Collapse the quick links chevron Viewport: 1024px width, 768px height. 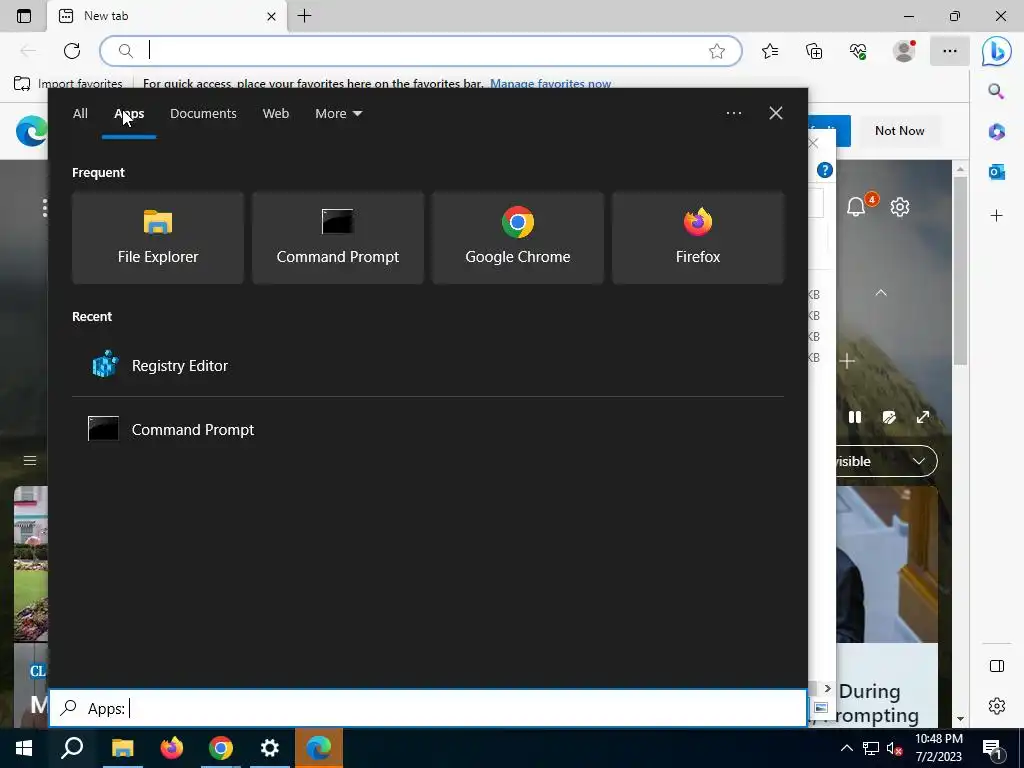click(x=881, y=293)
